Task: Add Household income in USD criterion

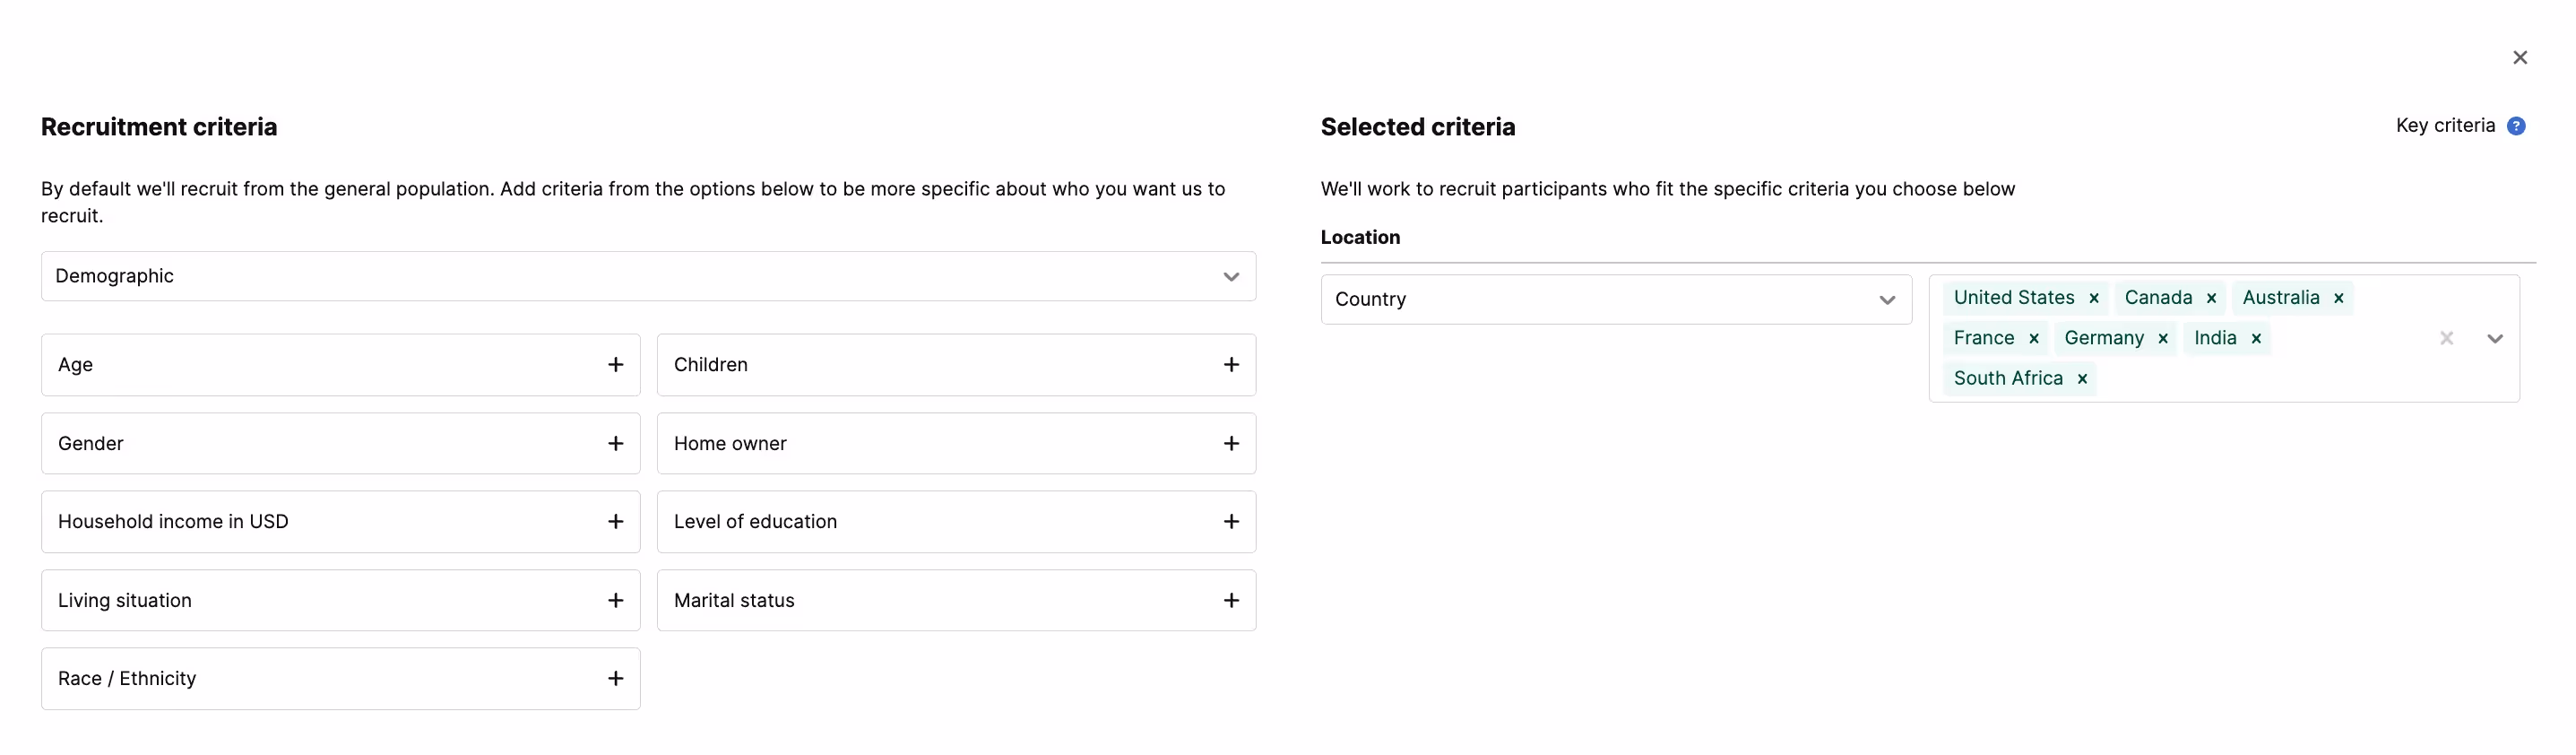Action: [x=615, y=521]
